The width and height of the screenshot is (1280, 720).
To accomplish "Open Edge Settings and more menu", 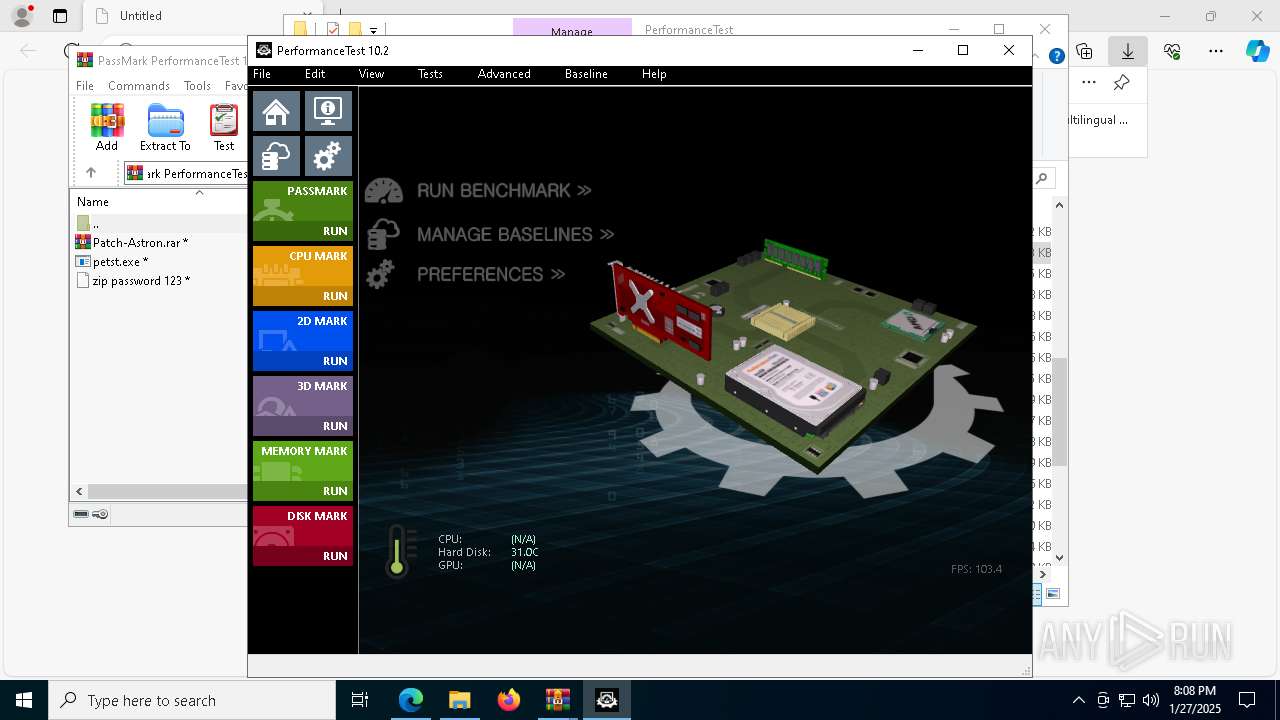I will pyautogui.click(x=1216, y=51).
